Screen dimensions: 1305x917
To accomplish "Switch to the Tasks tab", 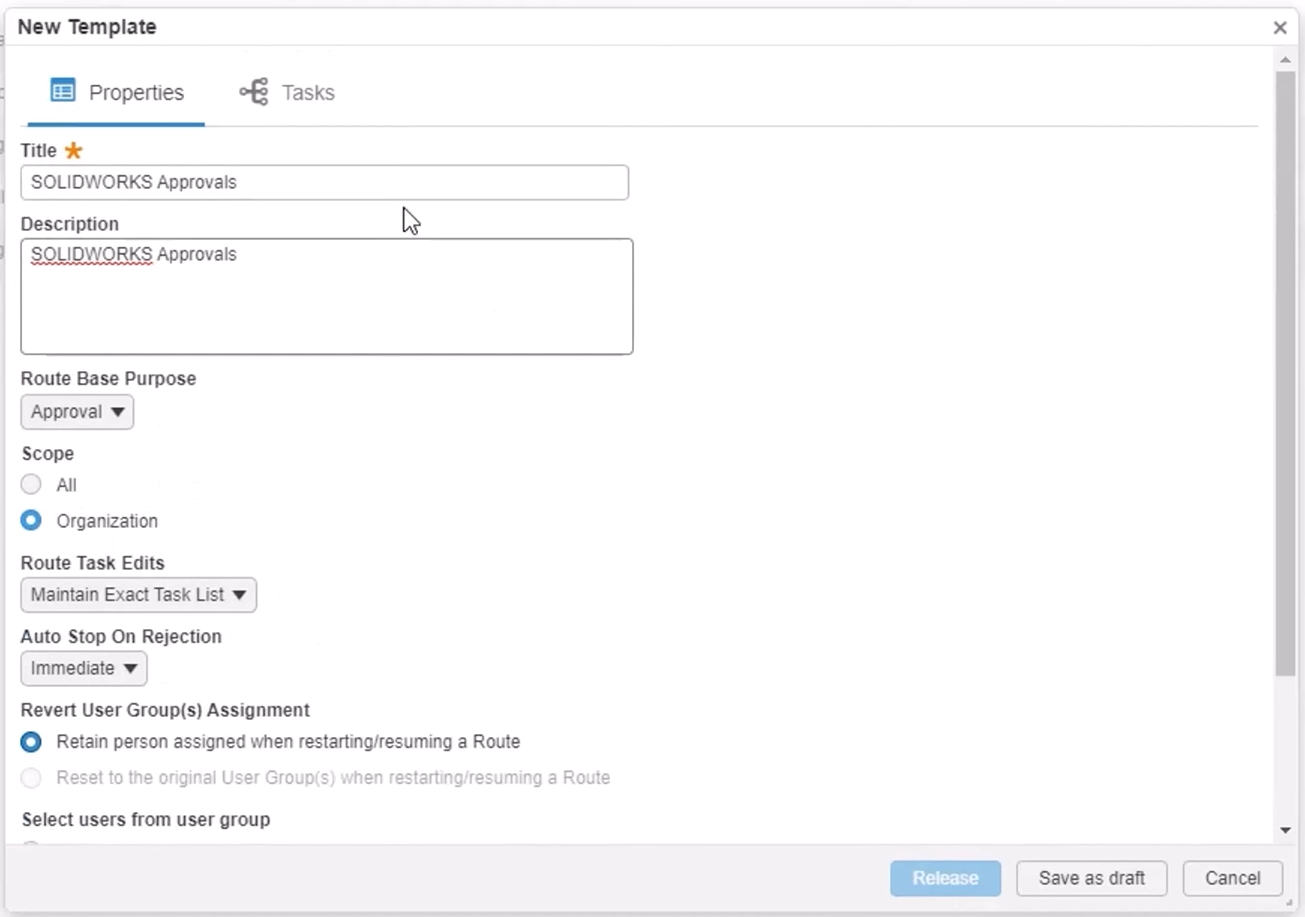I will click(x=307, y=92).
